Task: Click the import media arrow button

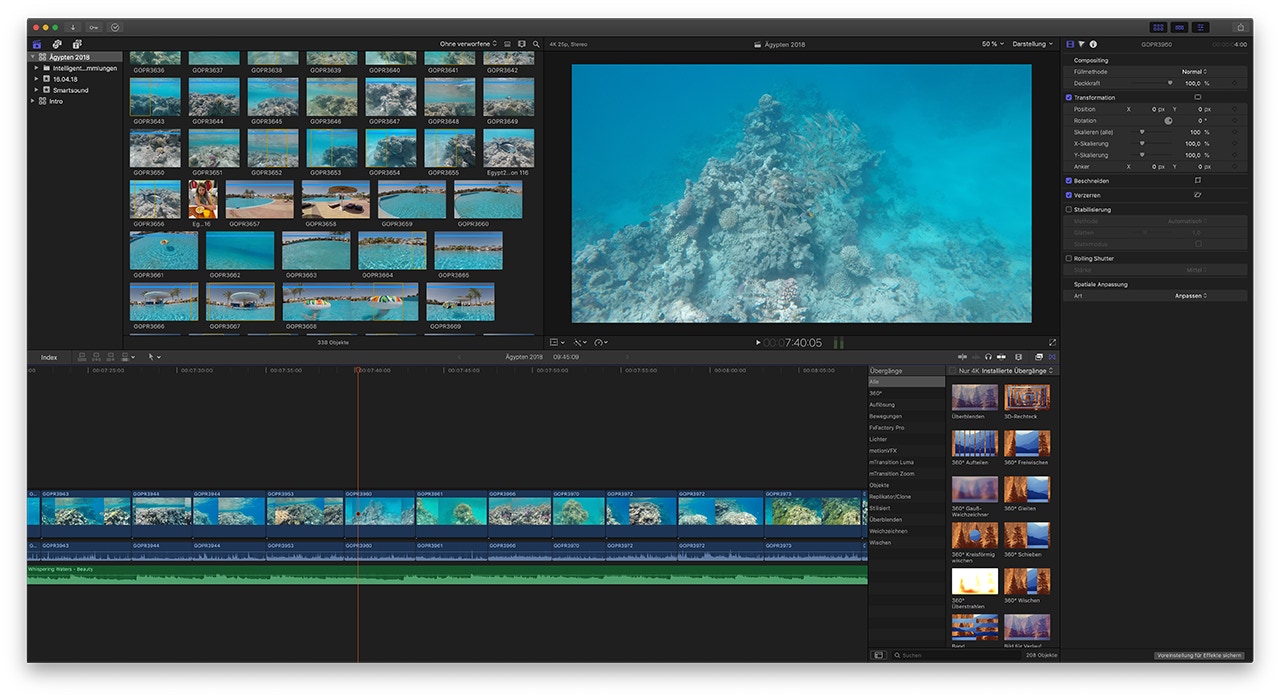Action: (73, 27)
